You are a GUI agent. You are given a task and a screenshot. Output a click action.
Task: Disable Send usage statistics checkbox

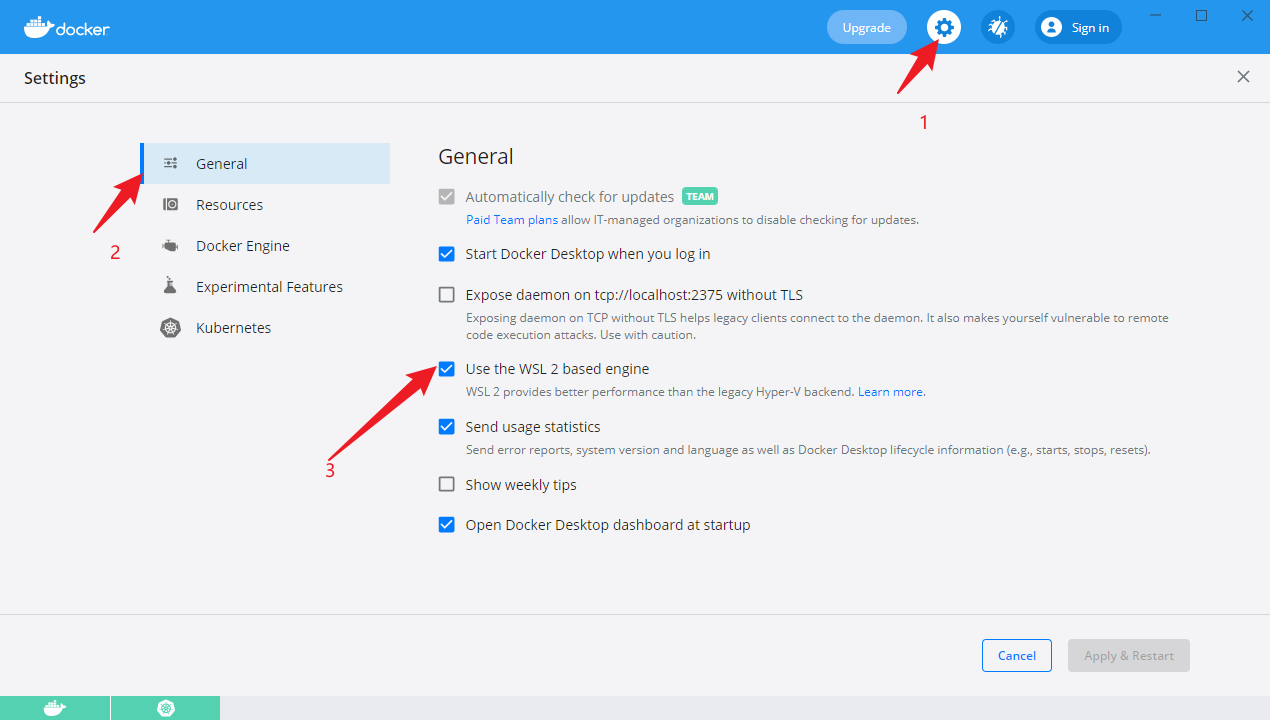[447, 426]
